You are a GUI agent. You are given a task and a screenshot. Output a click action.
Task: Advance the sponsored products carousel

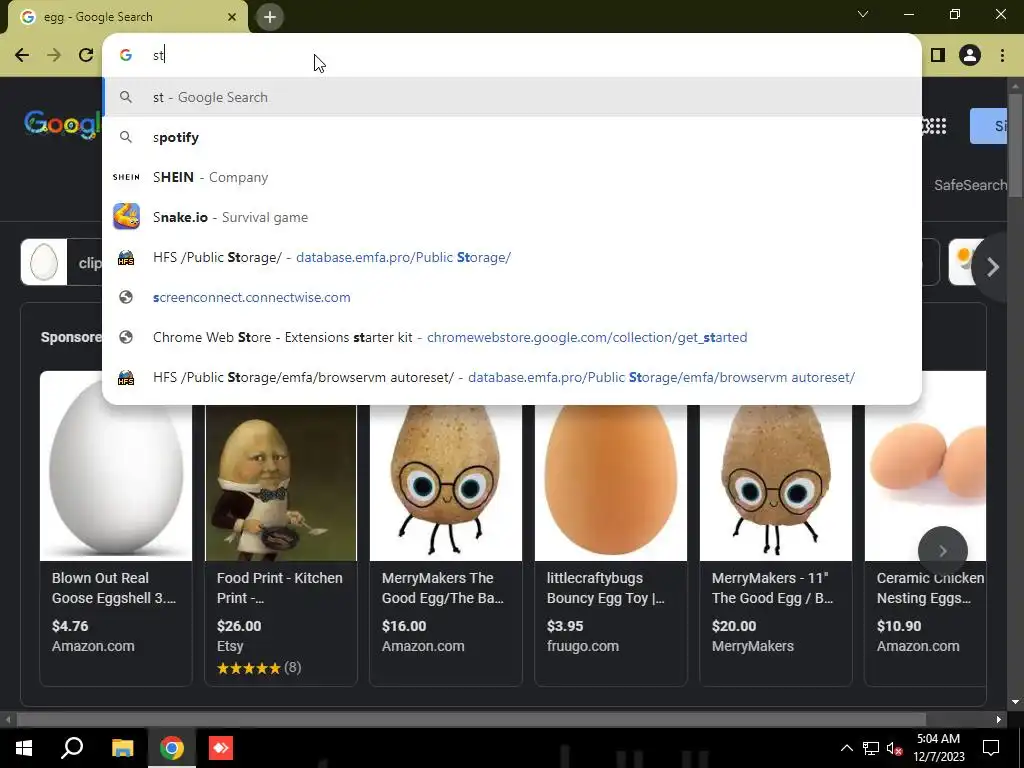[x=942, y=551]
